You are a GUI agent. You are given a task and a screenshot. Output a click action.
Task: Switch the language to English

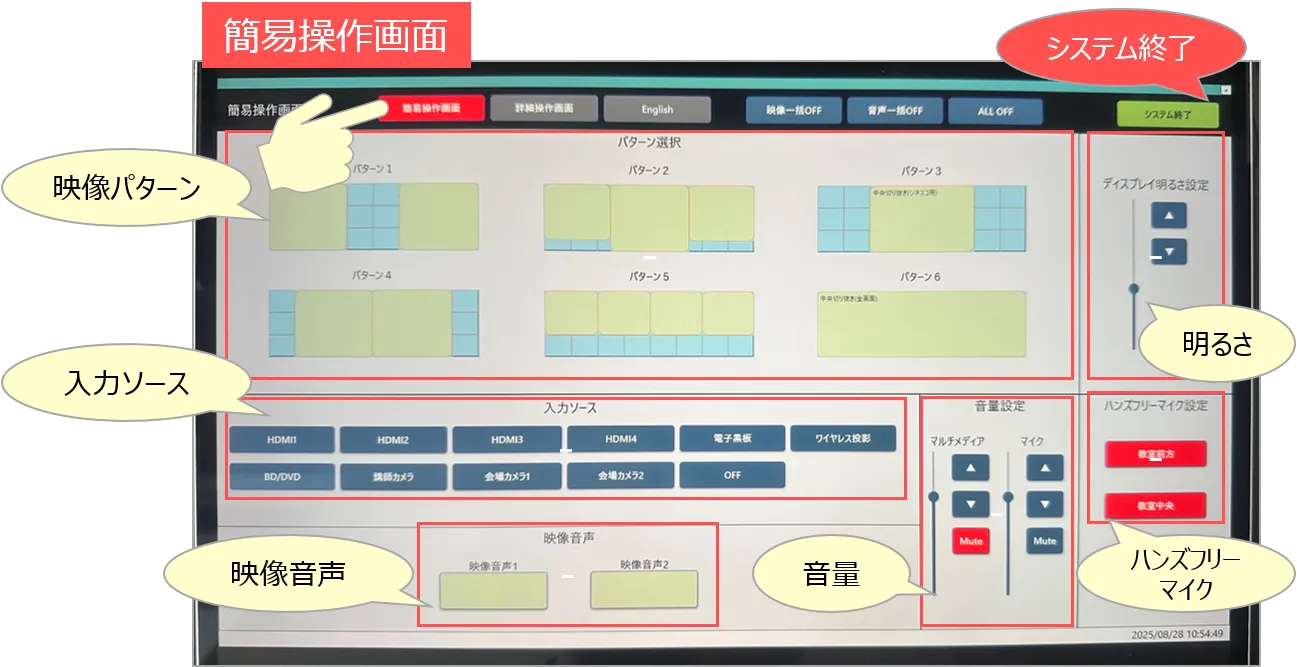tap(657, 110)
